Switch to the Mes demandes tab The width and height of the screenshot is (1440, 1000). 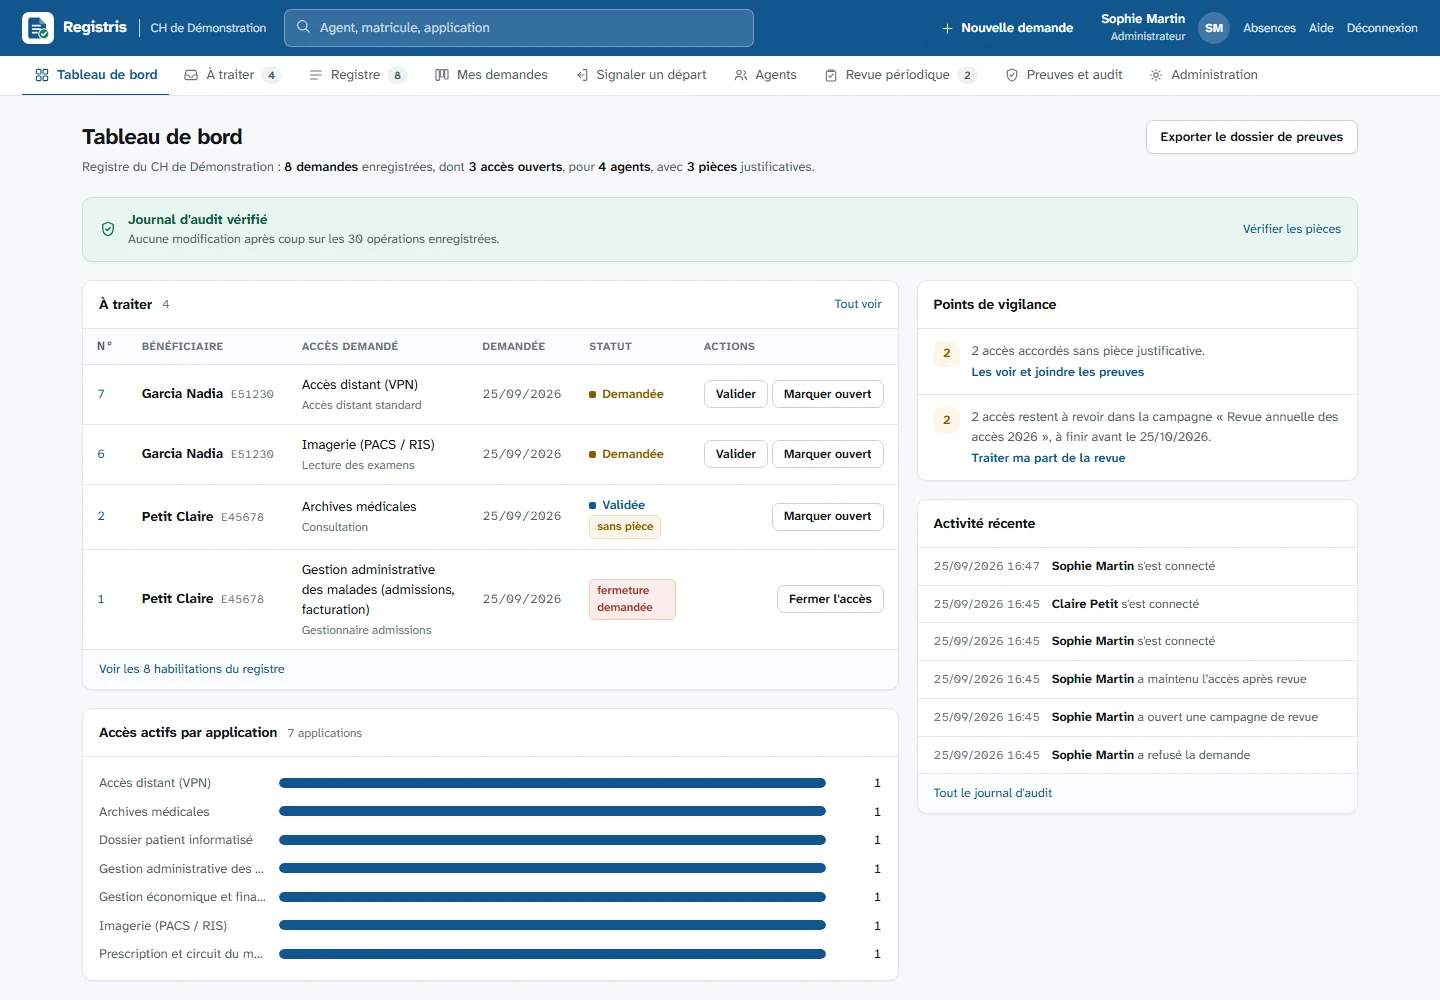point(491,75)
